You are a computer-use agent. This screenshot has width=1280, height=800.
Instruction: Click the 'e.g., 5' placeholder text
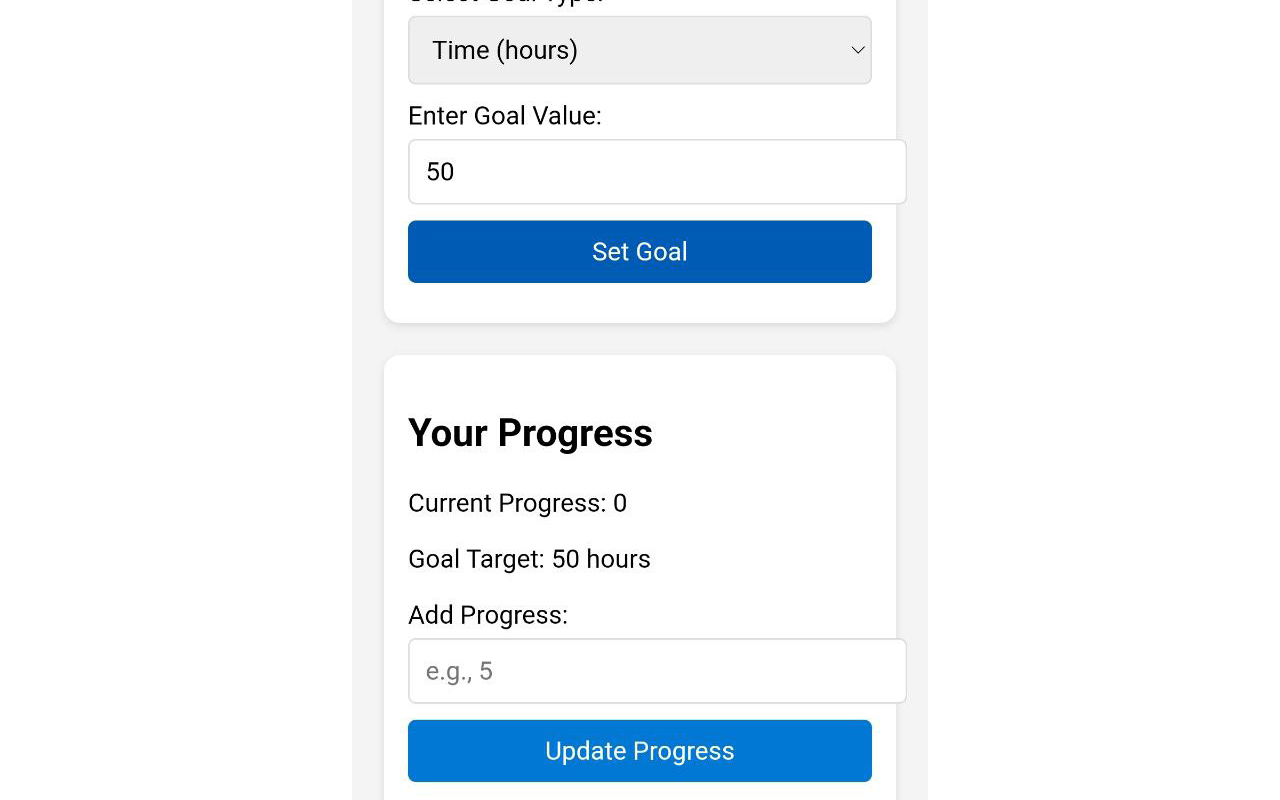tap(459, 671)
